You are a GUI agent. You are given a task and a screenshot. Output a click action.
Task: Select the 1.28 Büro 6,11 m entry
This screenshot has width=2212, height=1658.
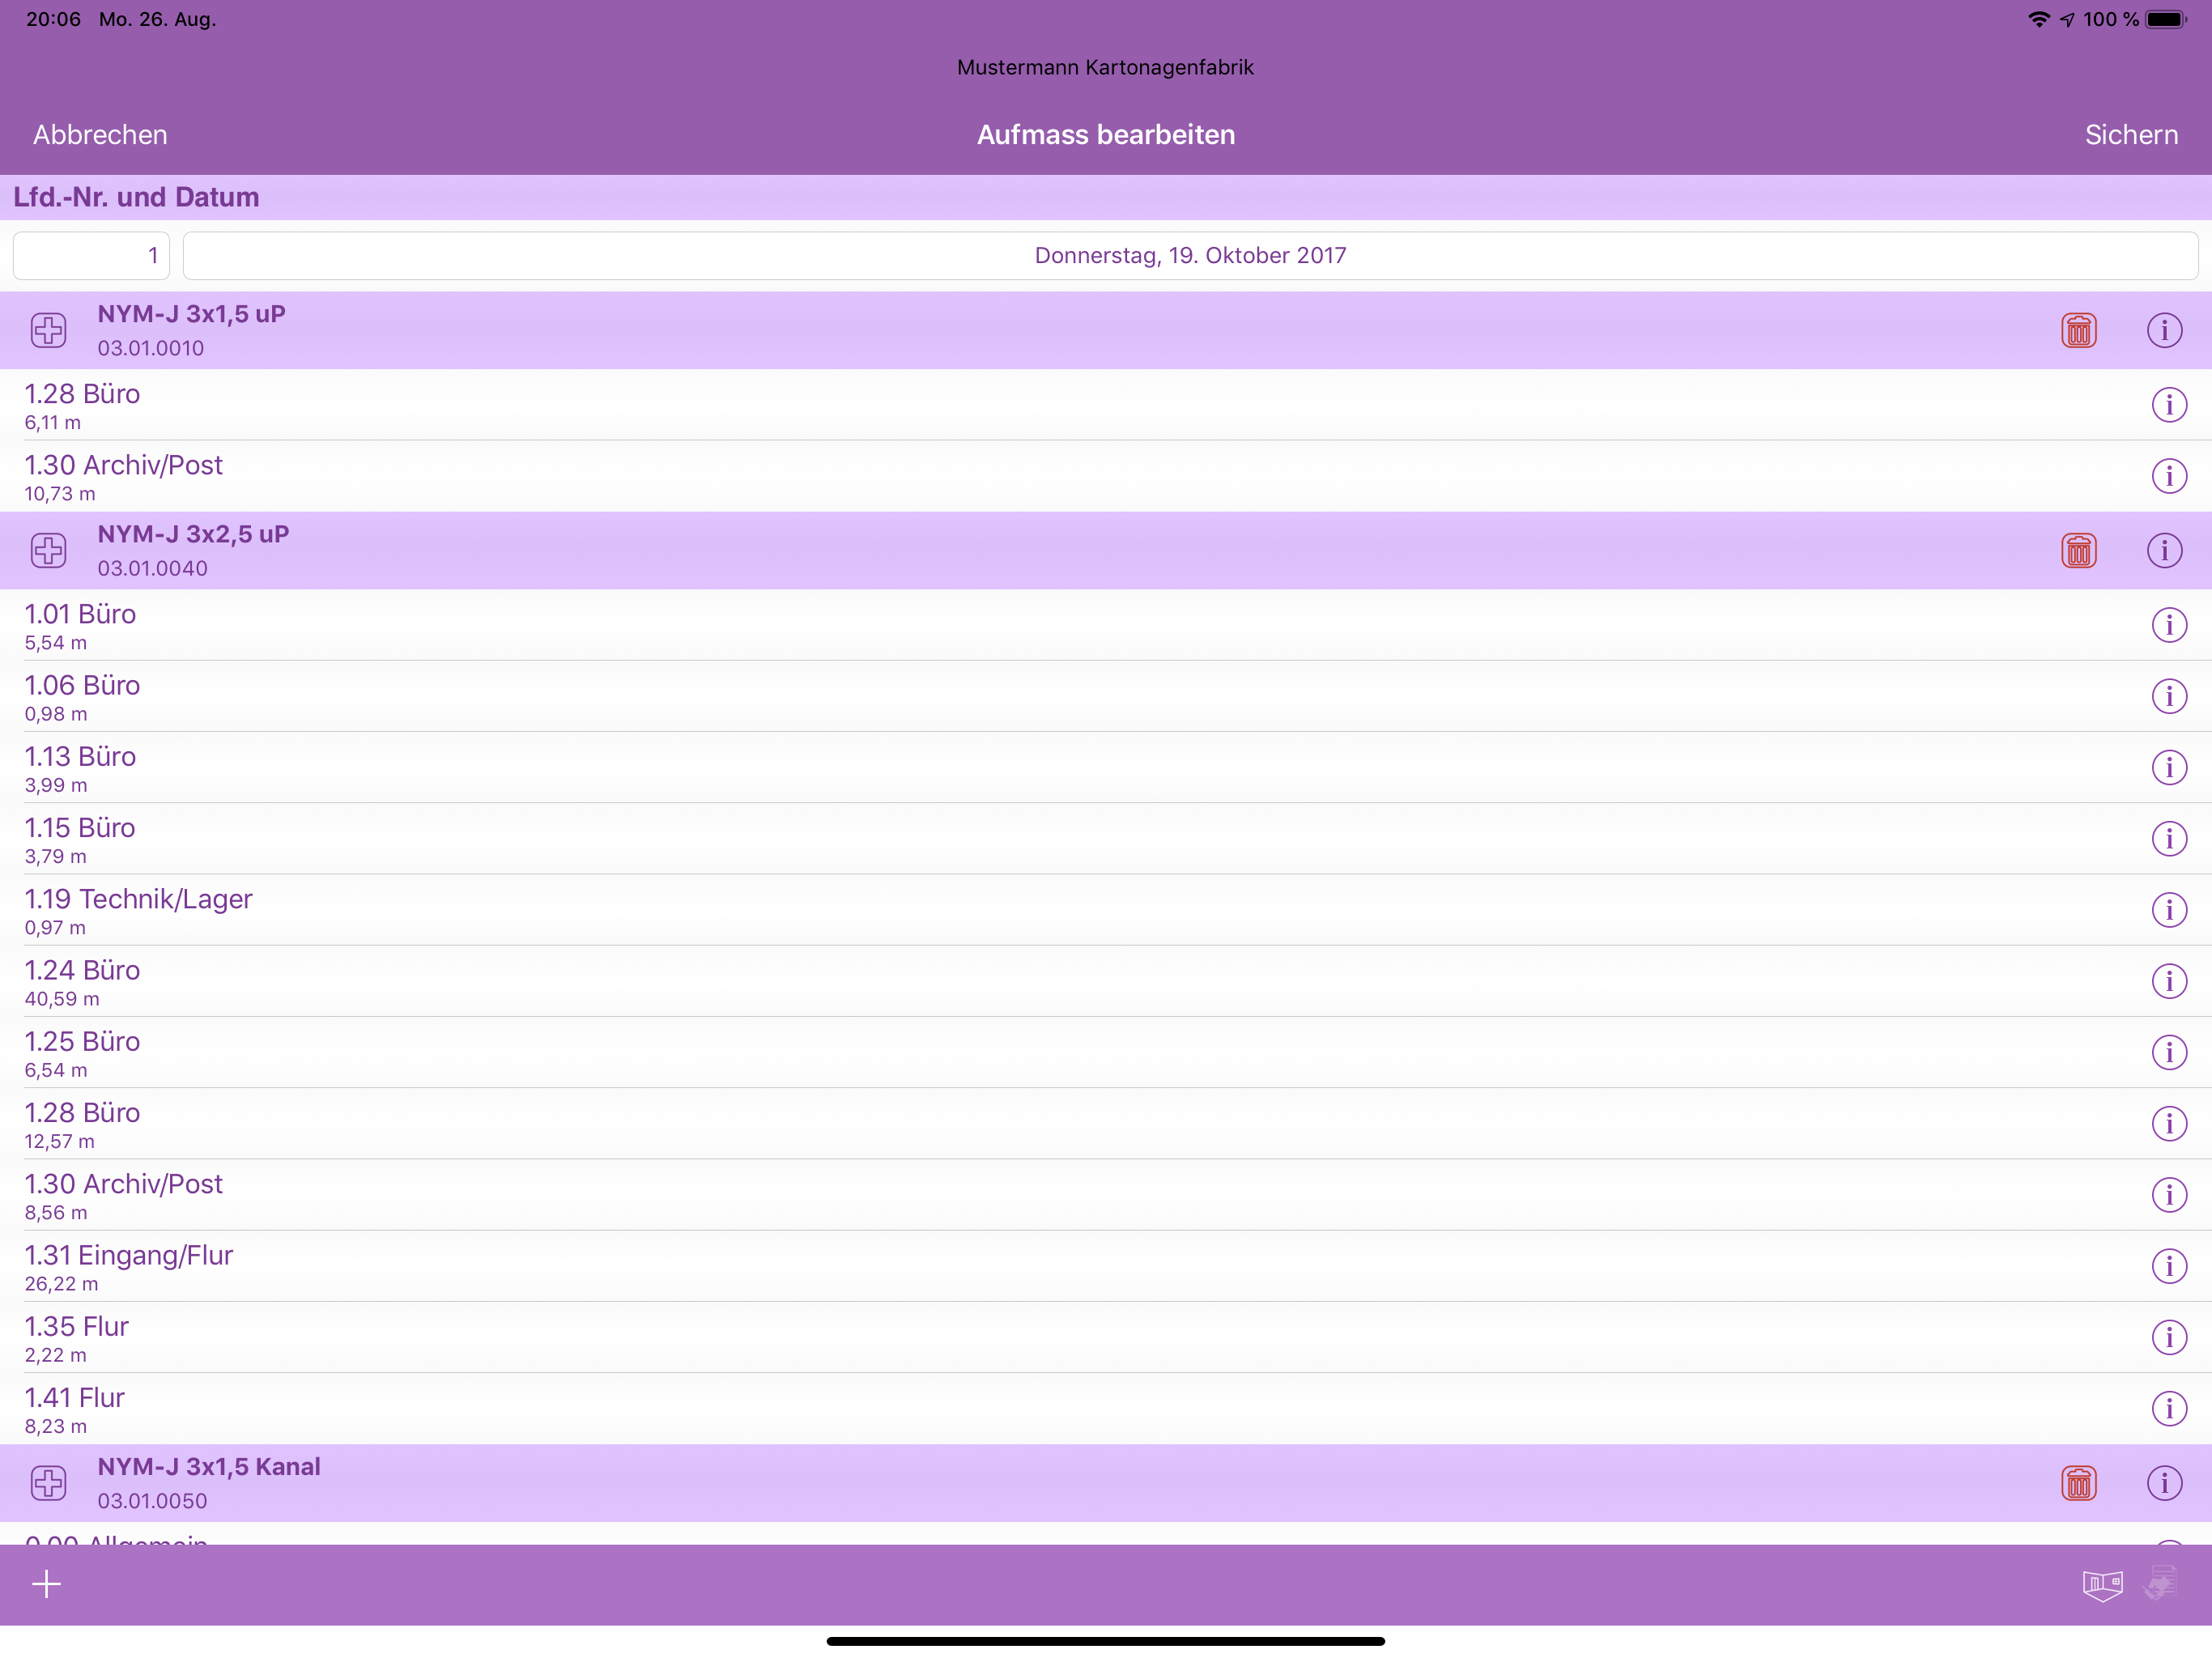click(x=1106, y=405)
